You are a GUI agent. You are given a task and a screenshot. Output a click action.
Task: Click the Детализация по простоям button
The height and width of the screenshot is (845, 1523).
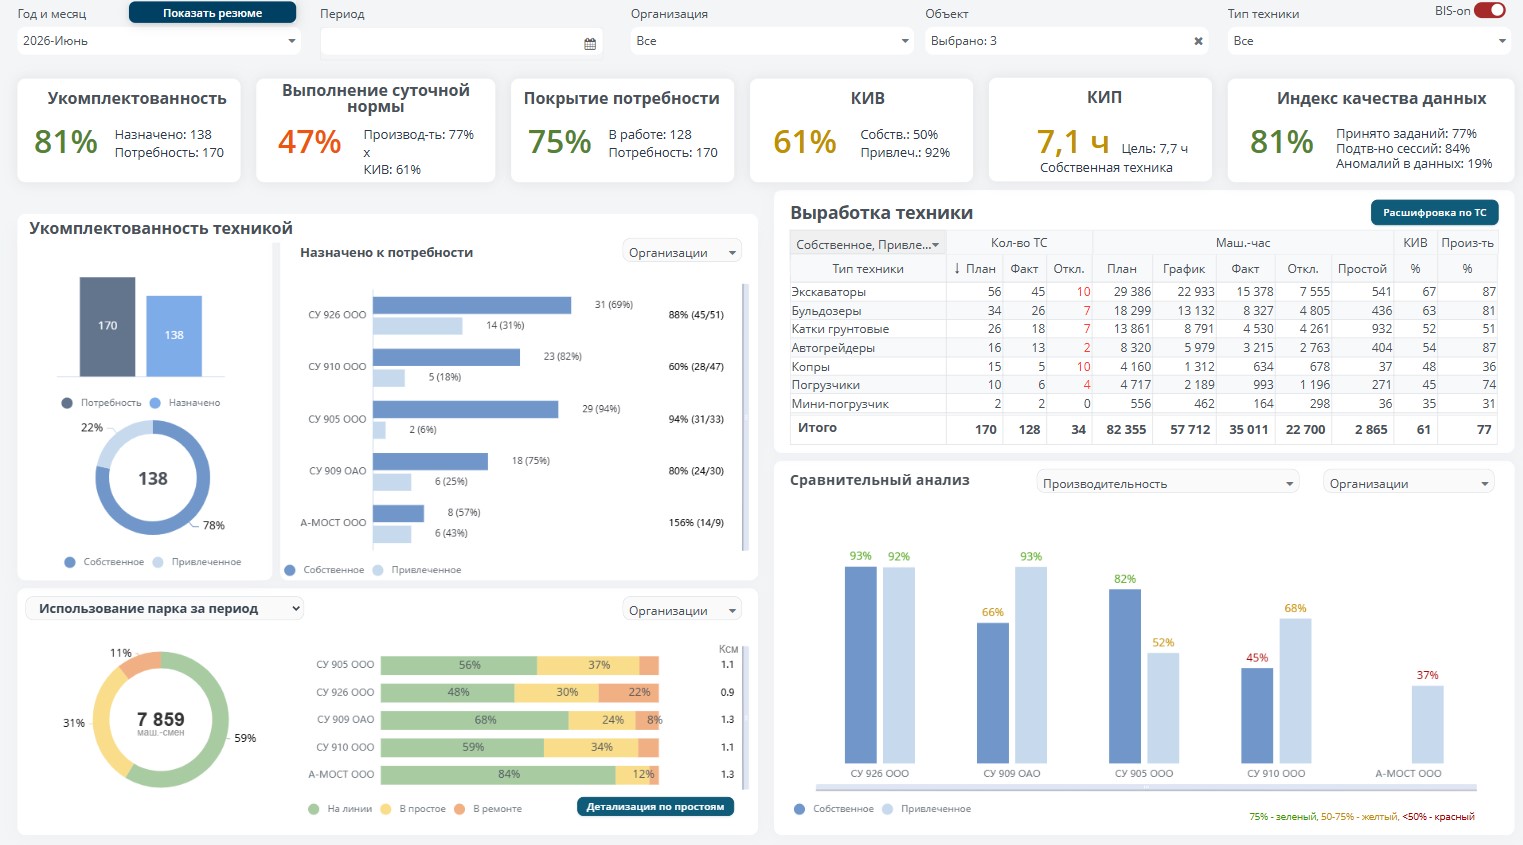click(x=655, y=807)
